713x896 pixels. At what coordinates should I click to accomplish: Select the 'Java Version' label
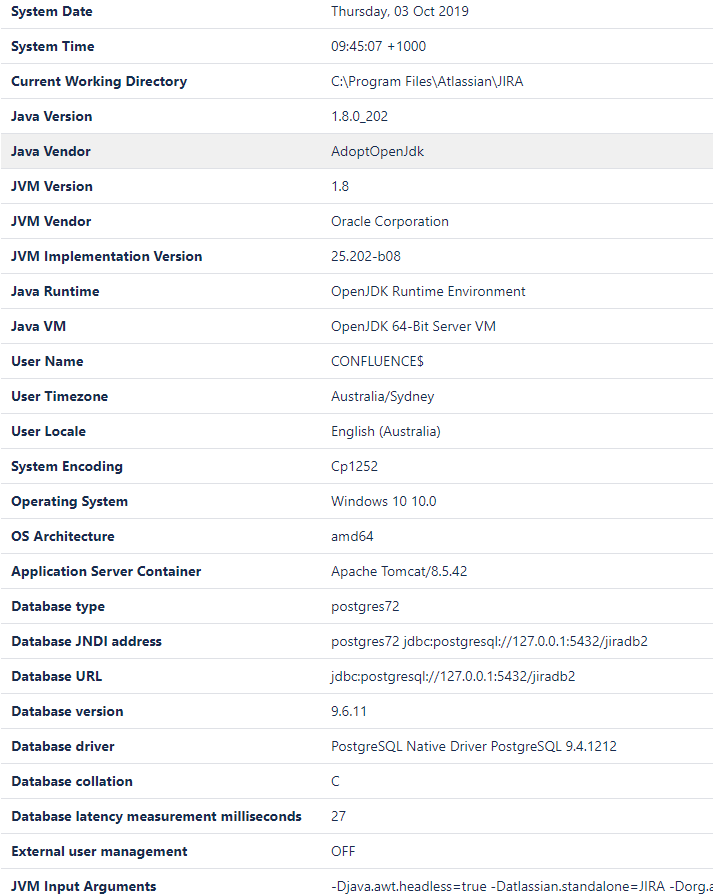[51, 116]
